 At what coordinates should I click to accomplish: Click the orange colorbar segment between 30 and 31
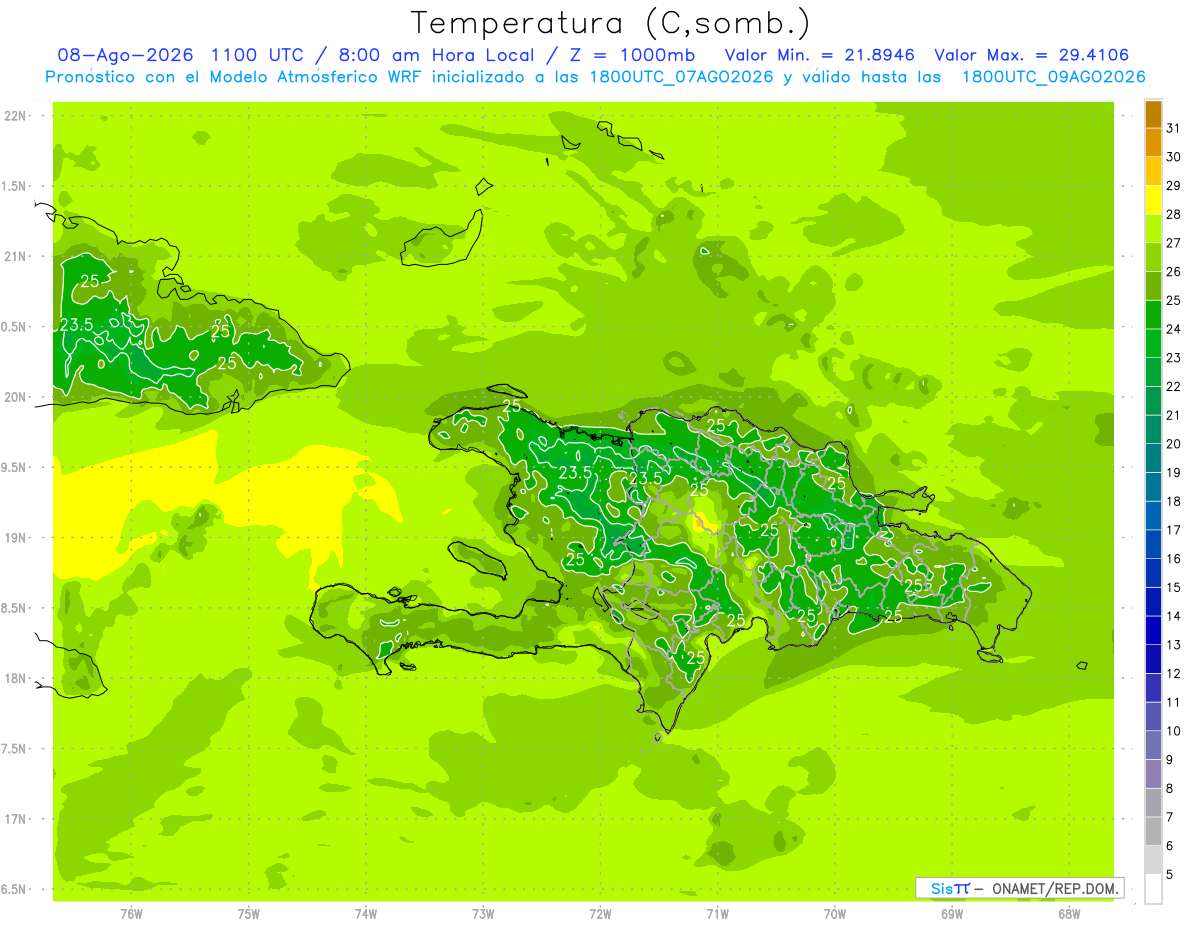1154,142
